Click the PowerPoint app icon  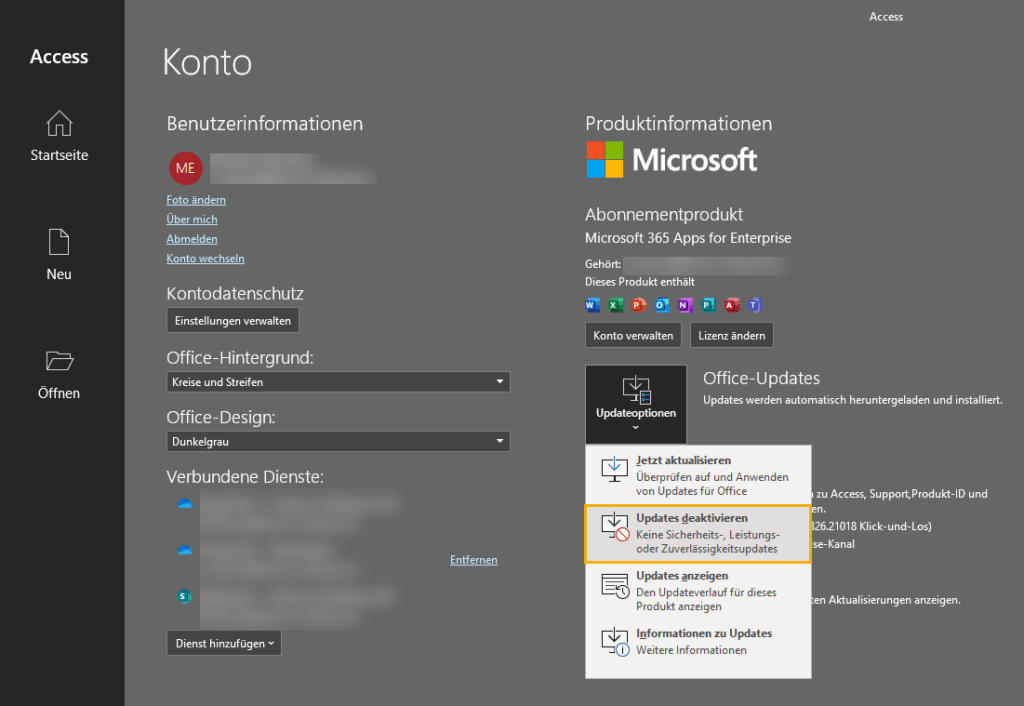click(x=639, y=305)
